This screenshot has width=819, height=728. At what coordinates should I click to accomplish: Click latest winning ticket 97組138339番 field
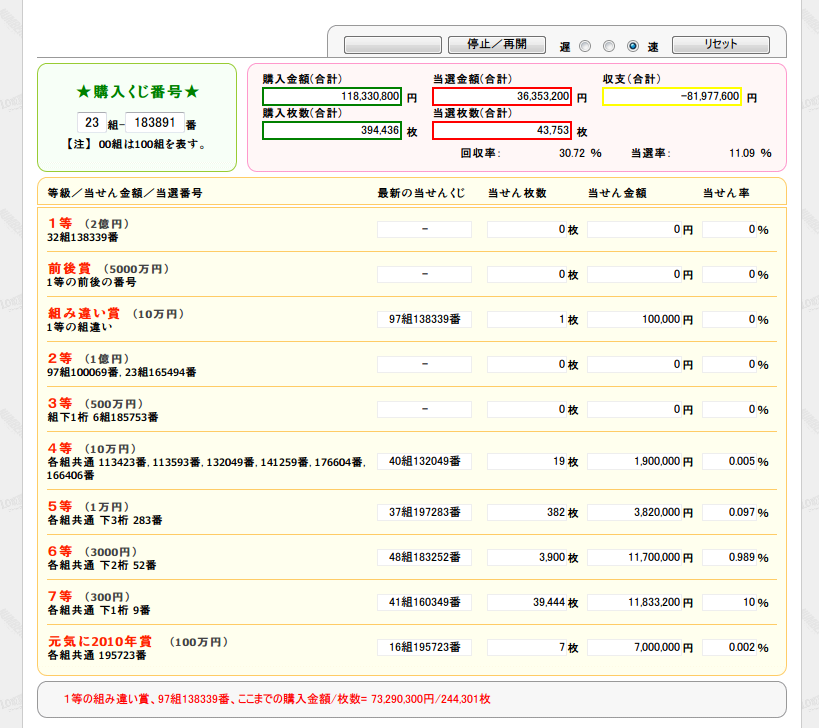coord(425,320)
